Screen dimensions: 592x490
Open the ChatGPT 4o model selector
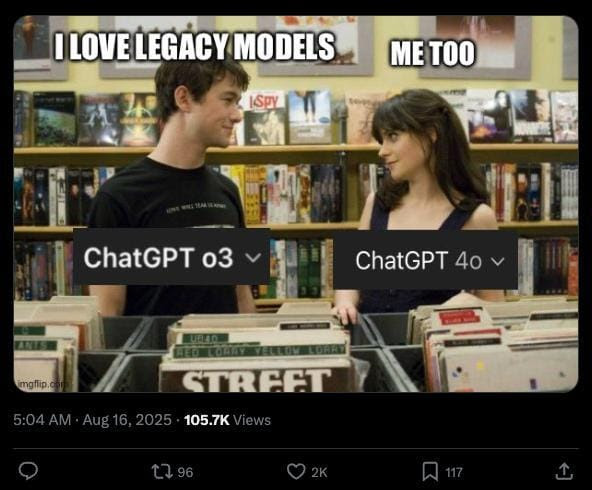pos(425,260)
